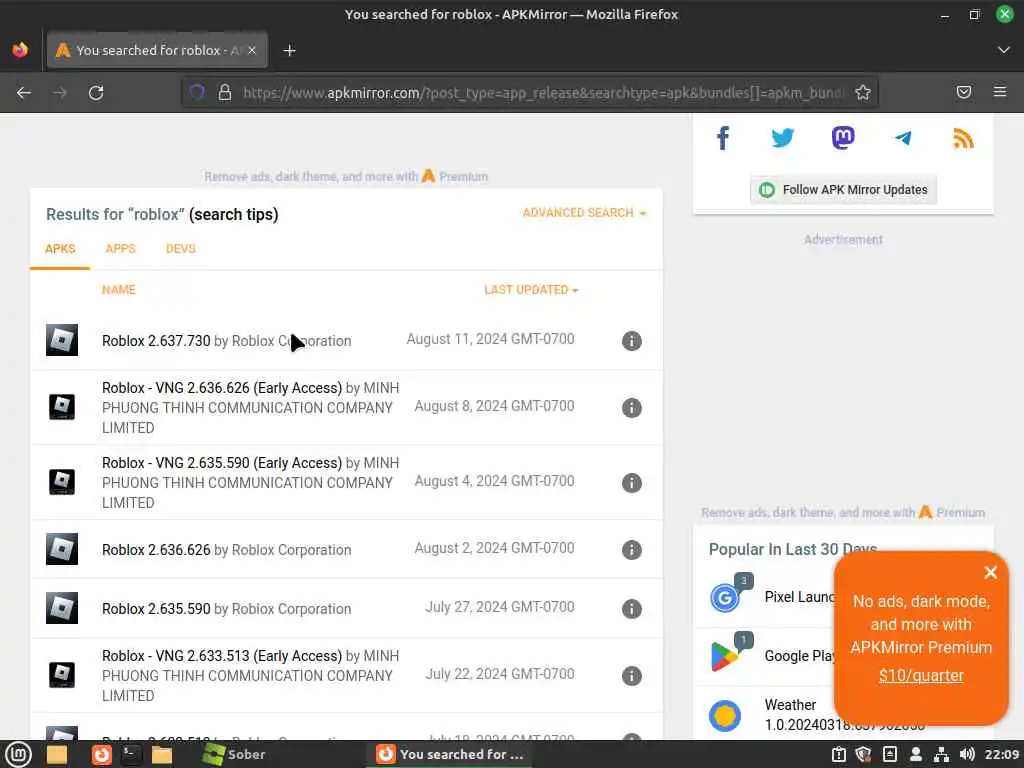Switch to the APKS results tab

60,249
